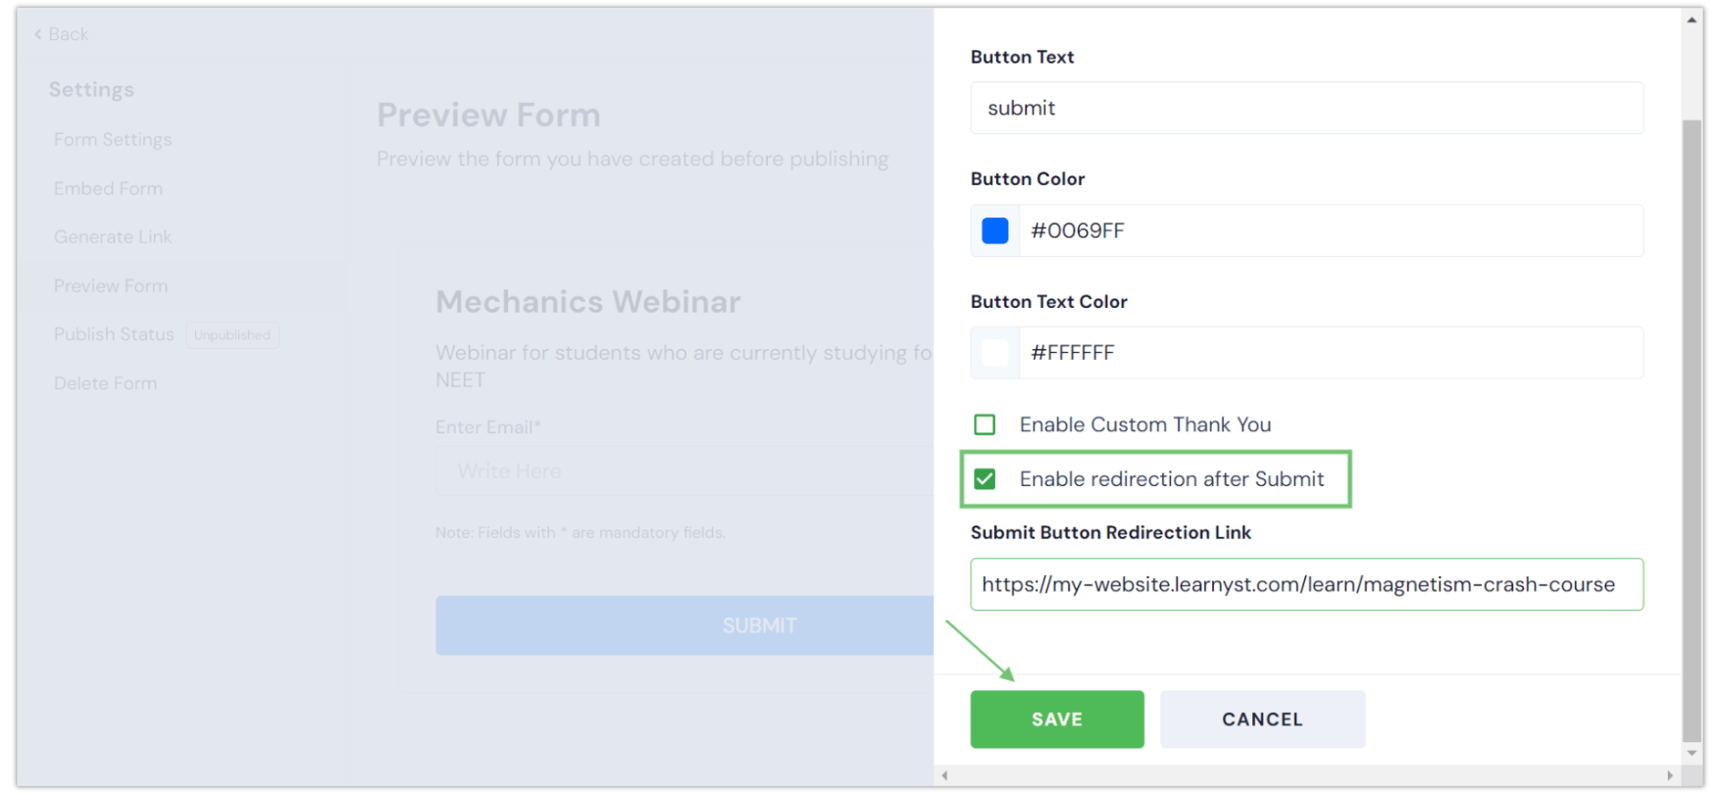
Task: Switch to the Preview Form section
Action: click(x=111, y=285)
